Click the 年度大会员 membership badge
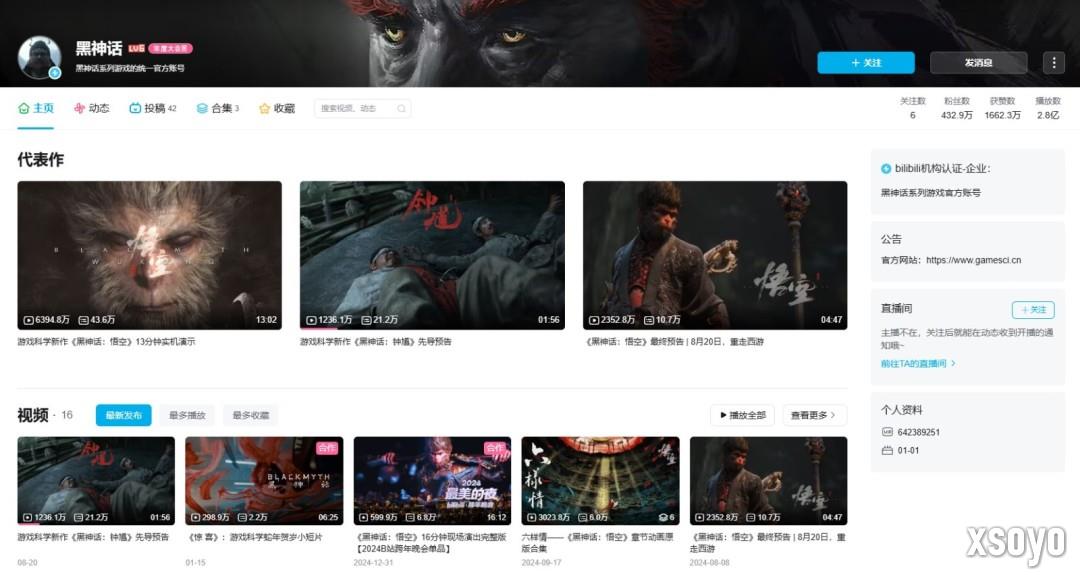The image size is (1080, 575). 170,48
